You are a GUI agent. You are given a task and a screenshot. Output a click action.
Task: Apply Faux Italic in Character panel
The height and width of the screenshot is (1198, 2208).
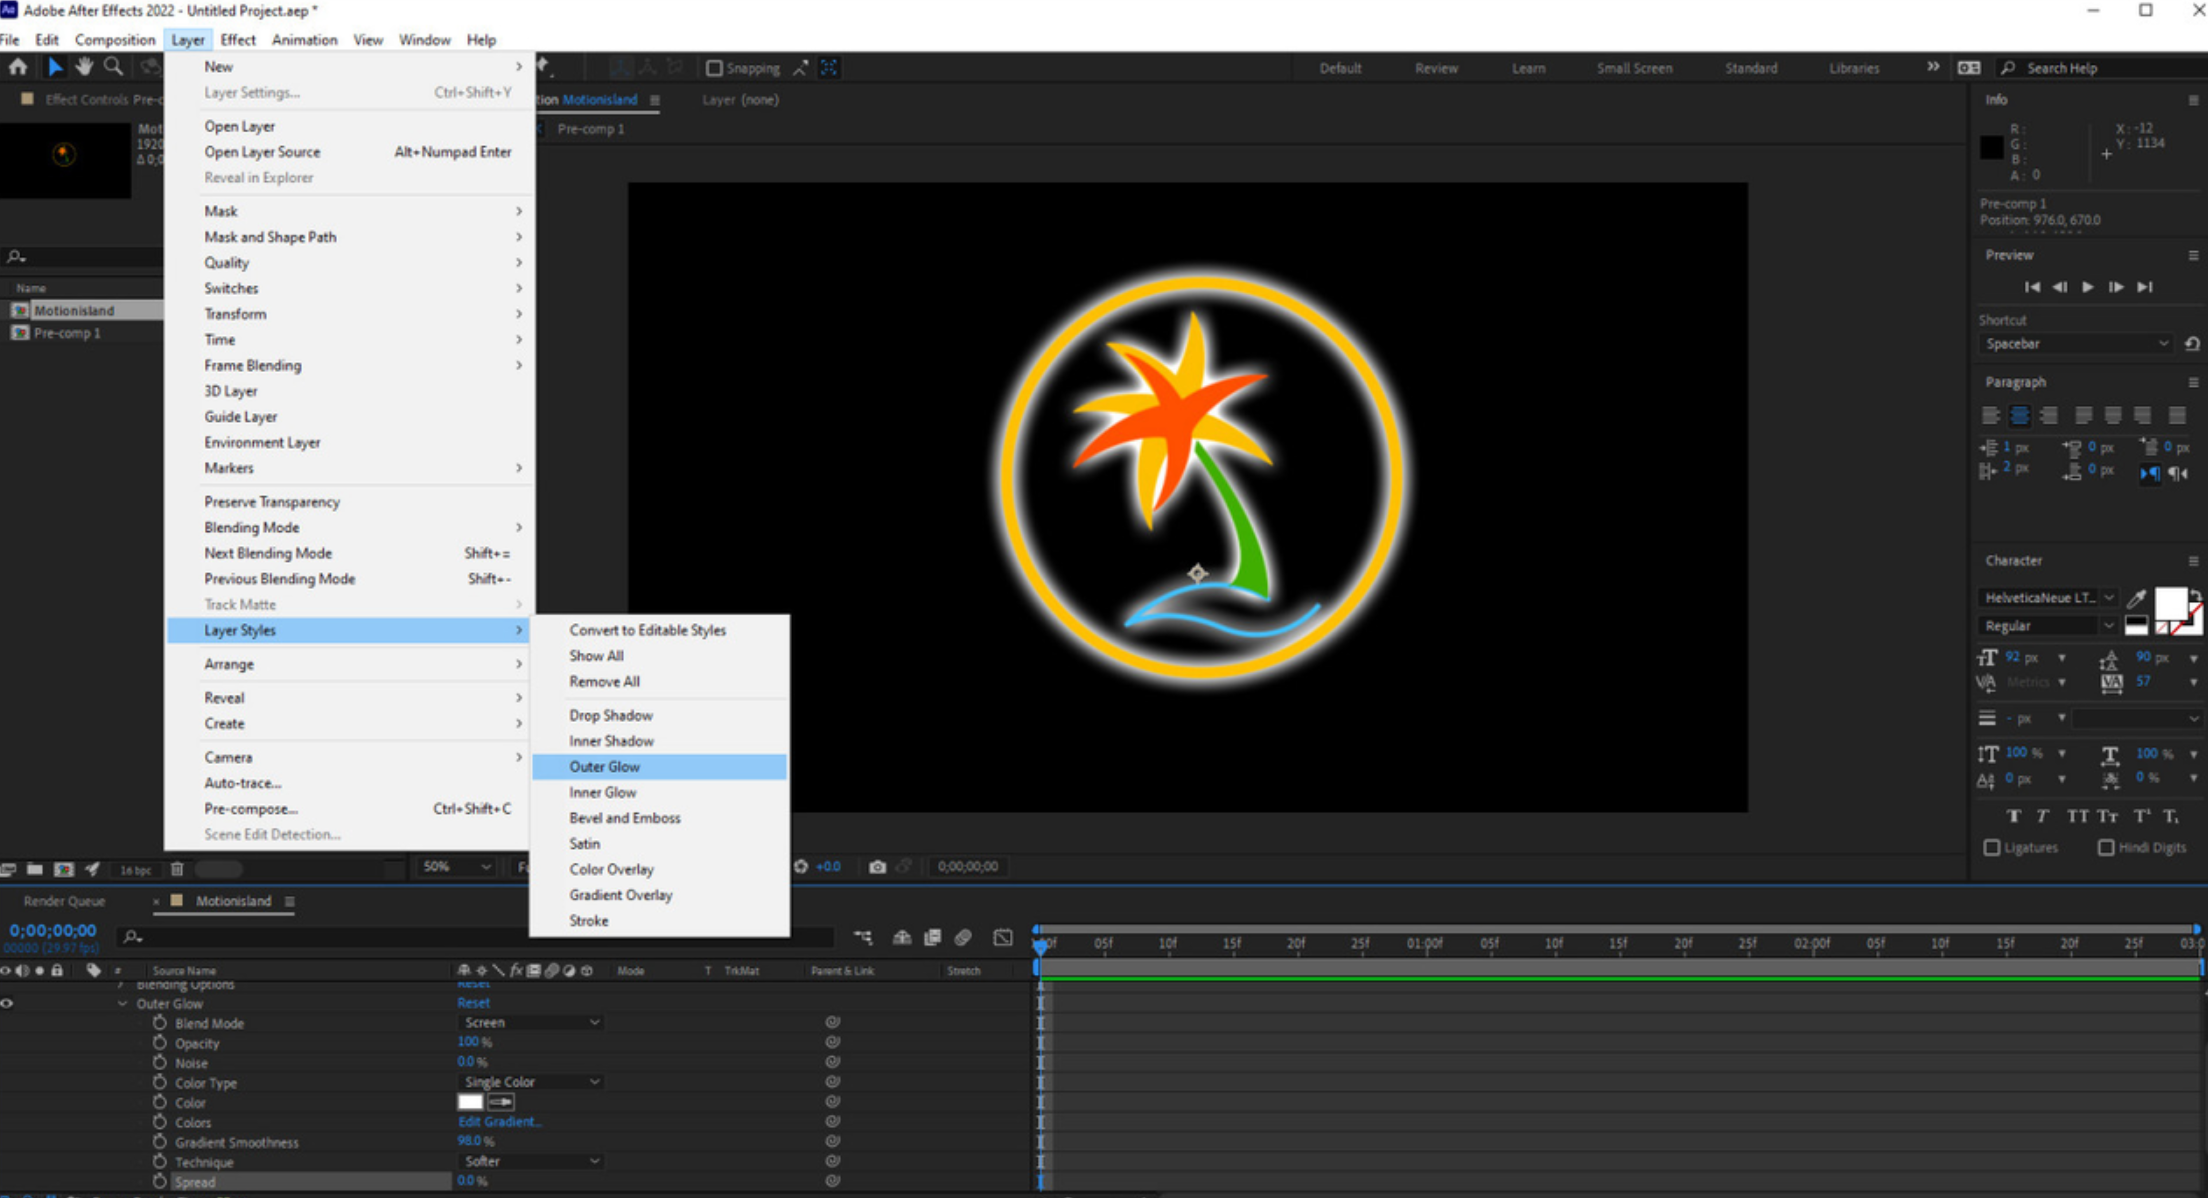[2043, 816]
